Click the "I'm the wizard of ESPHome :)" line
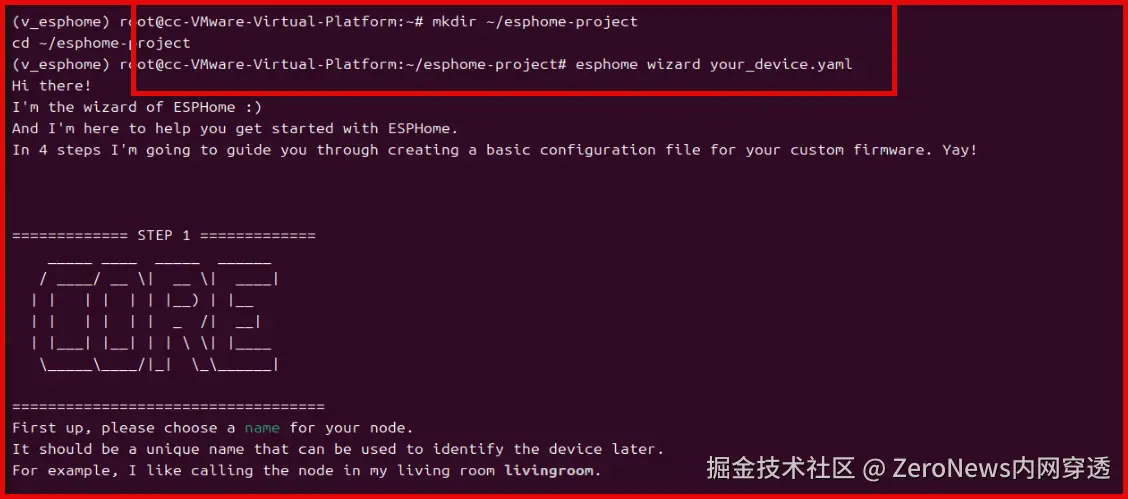This screenshot has width=1128, height=499. pos(137,107)
